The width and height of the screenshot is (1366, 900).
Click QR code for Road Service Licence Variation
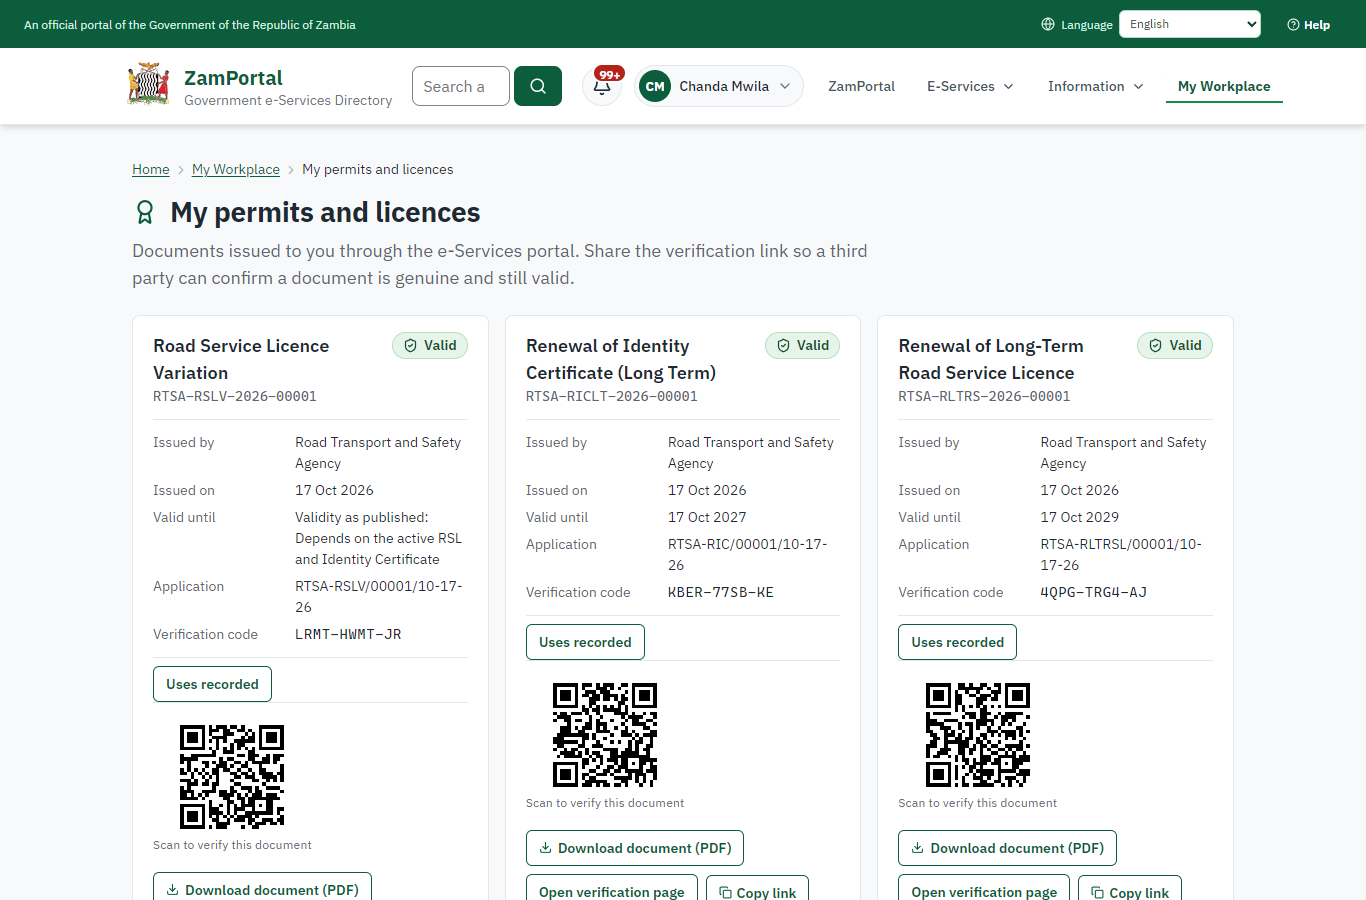(232, 777)
